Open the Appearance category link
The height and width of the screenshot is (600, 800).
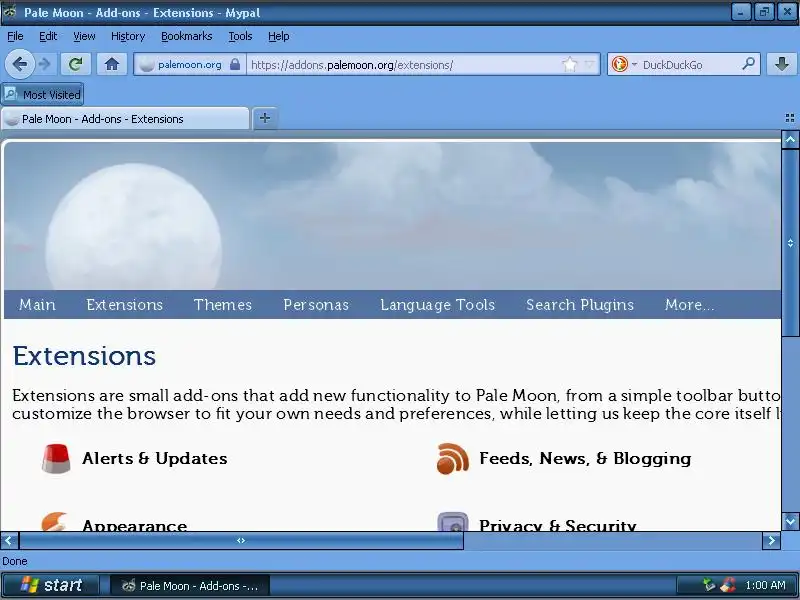(x=135, y=524)
